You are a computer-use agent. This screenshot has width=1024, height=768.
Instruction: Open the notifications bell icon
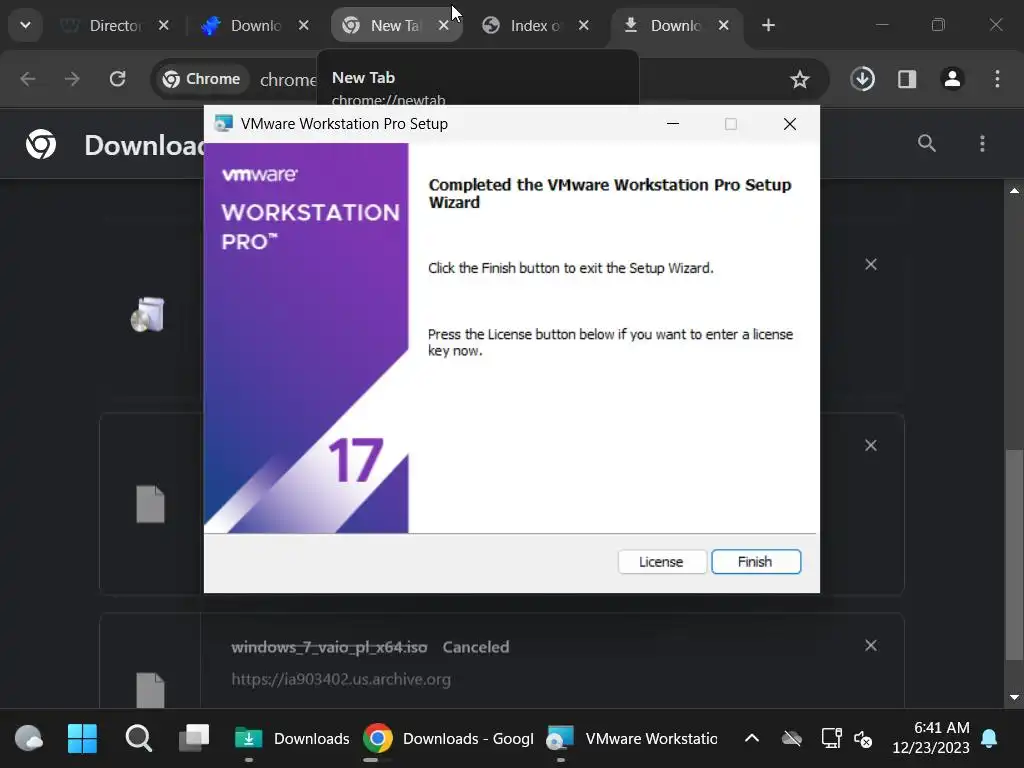click(989, 739)
